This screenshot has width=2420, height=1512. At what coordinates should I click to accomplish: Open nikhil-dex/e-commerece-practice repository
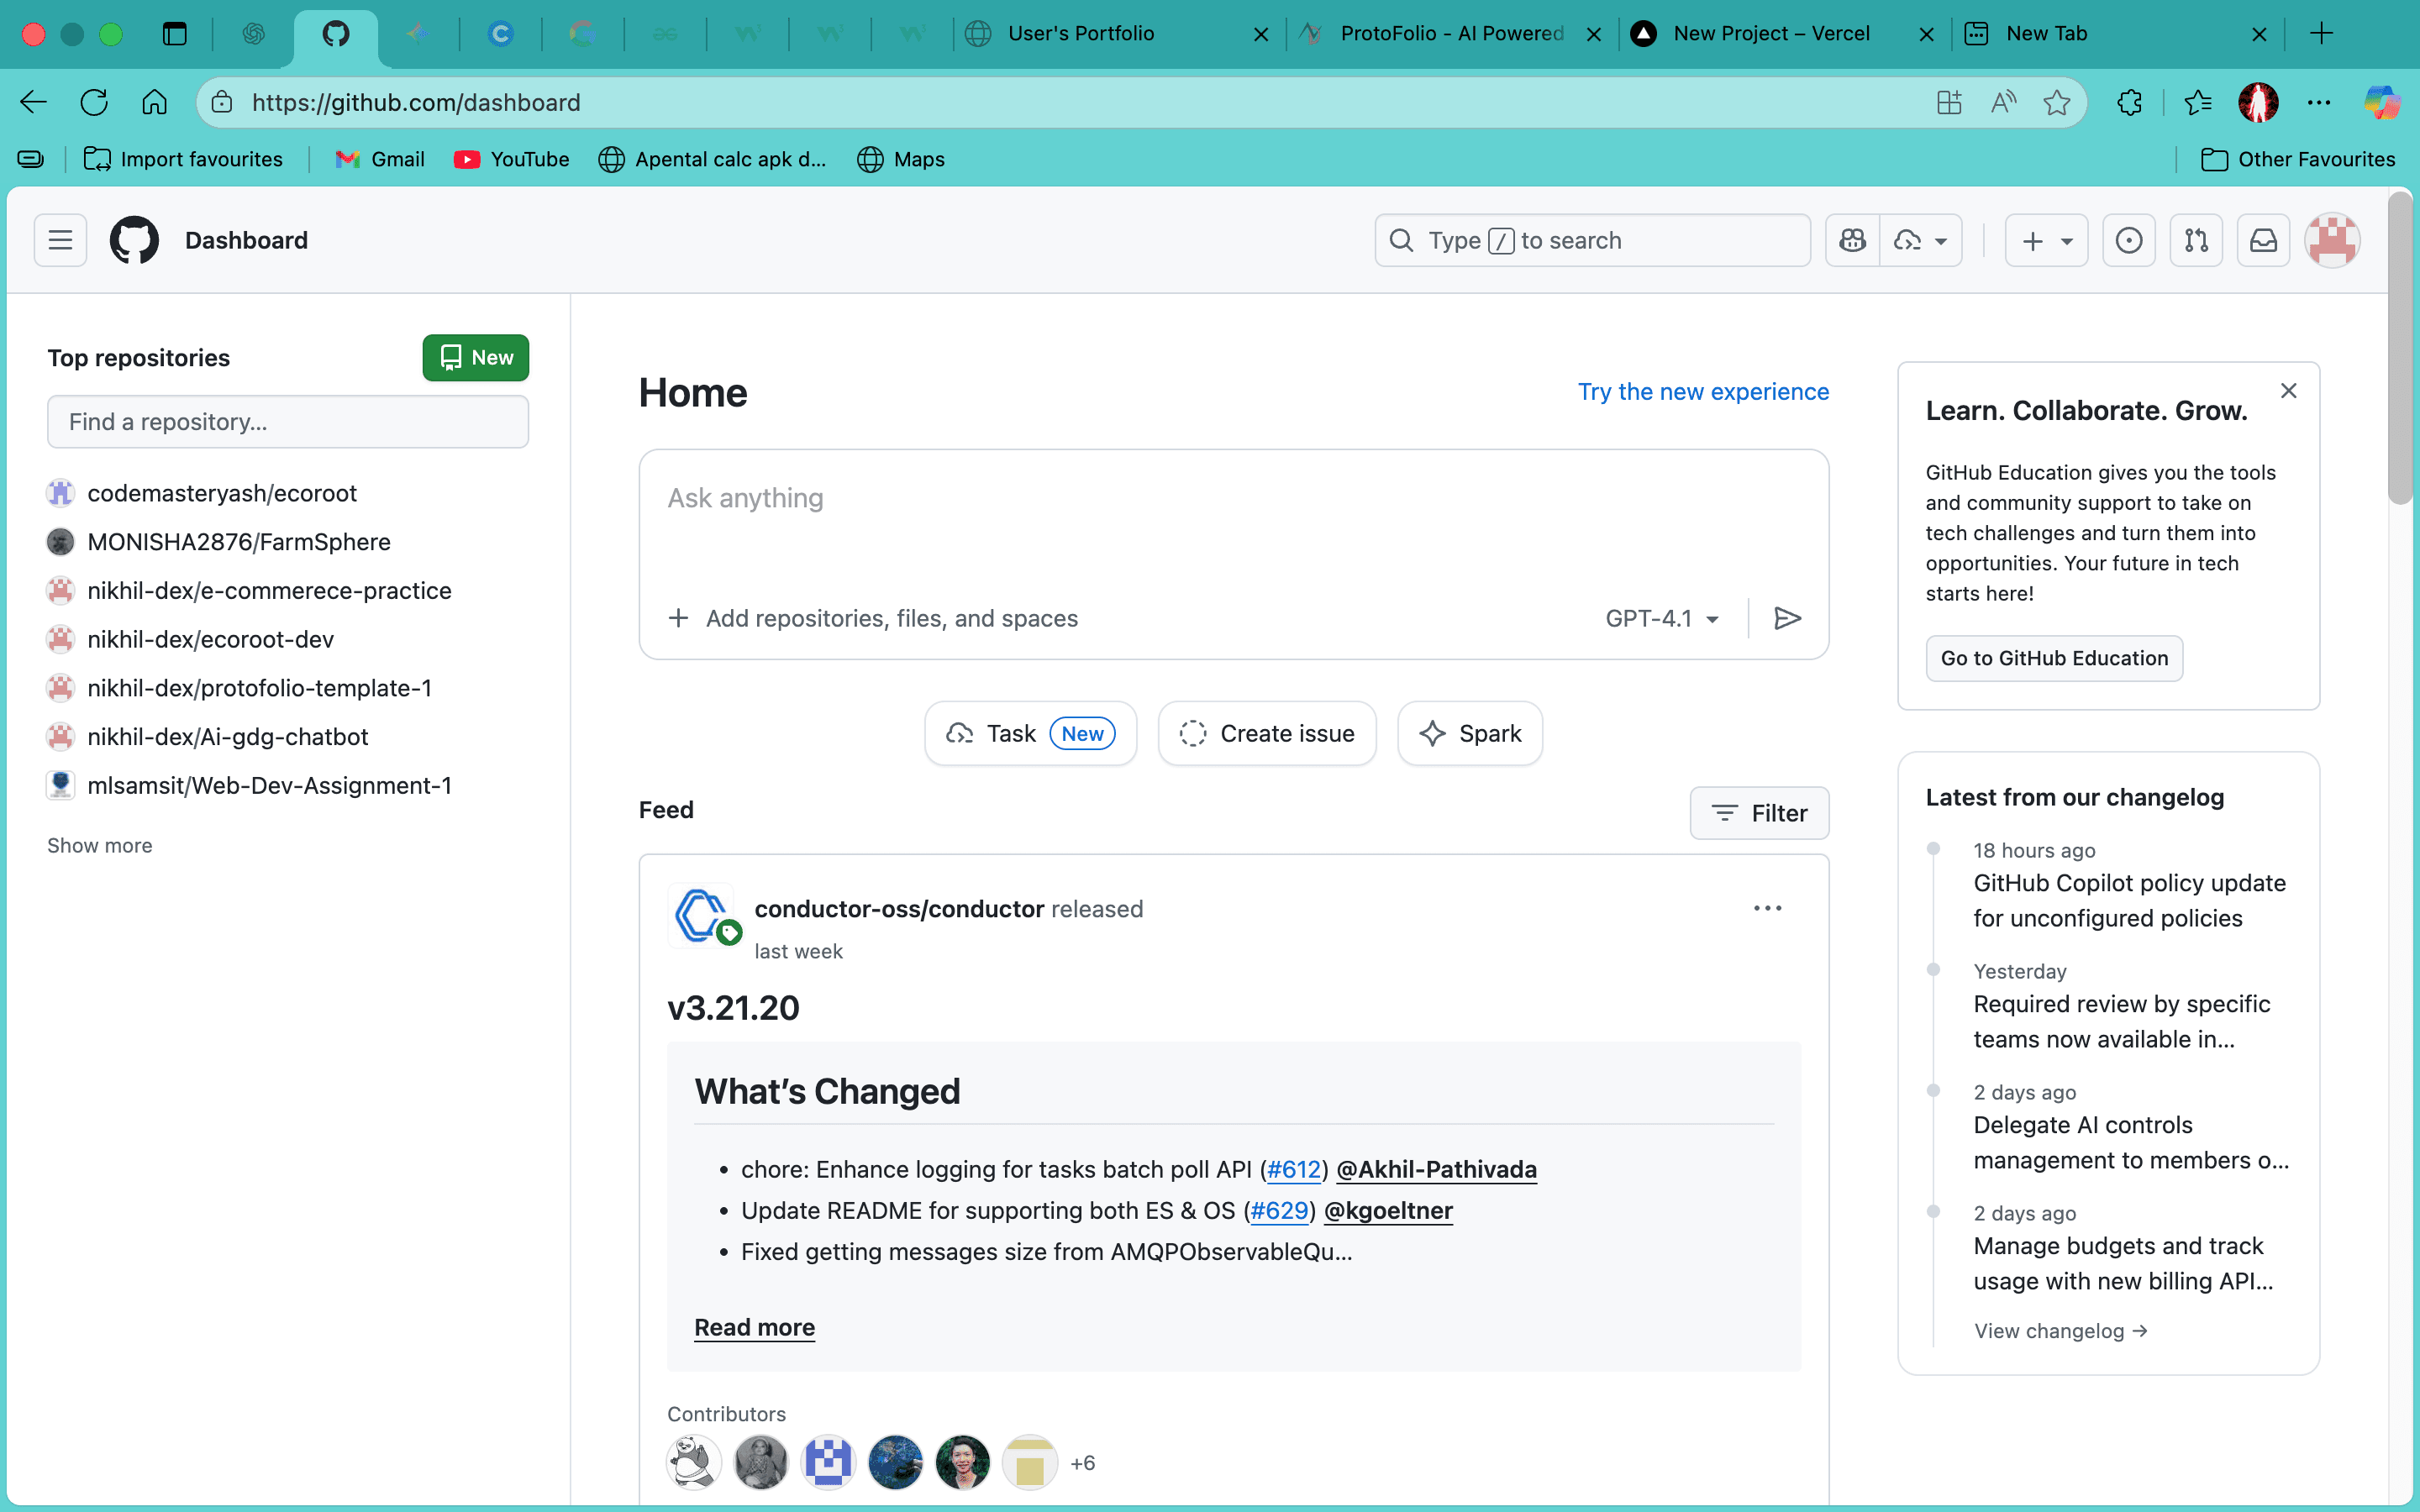(x=269, y=590)
